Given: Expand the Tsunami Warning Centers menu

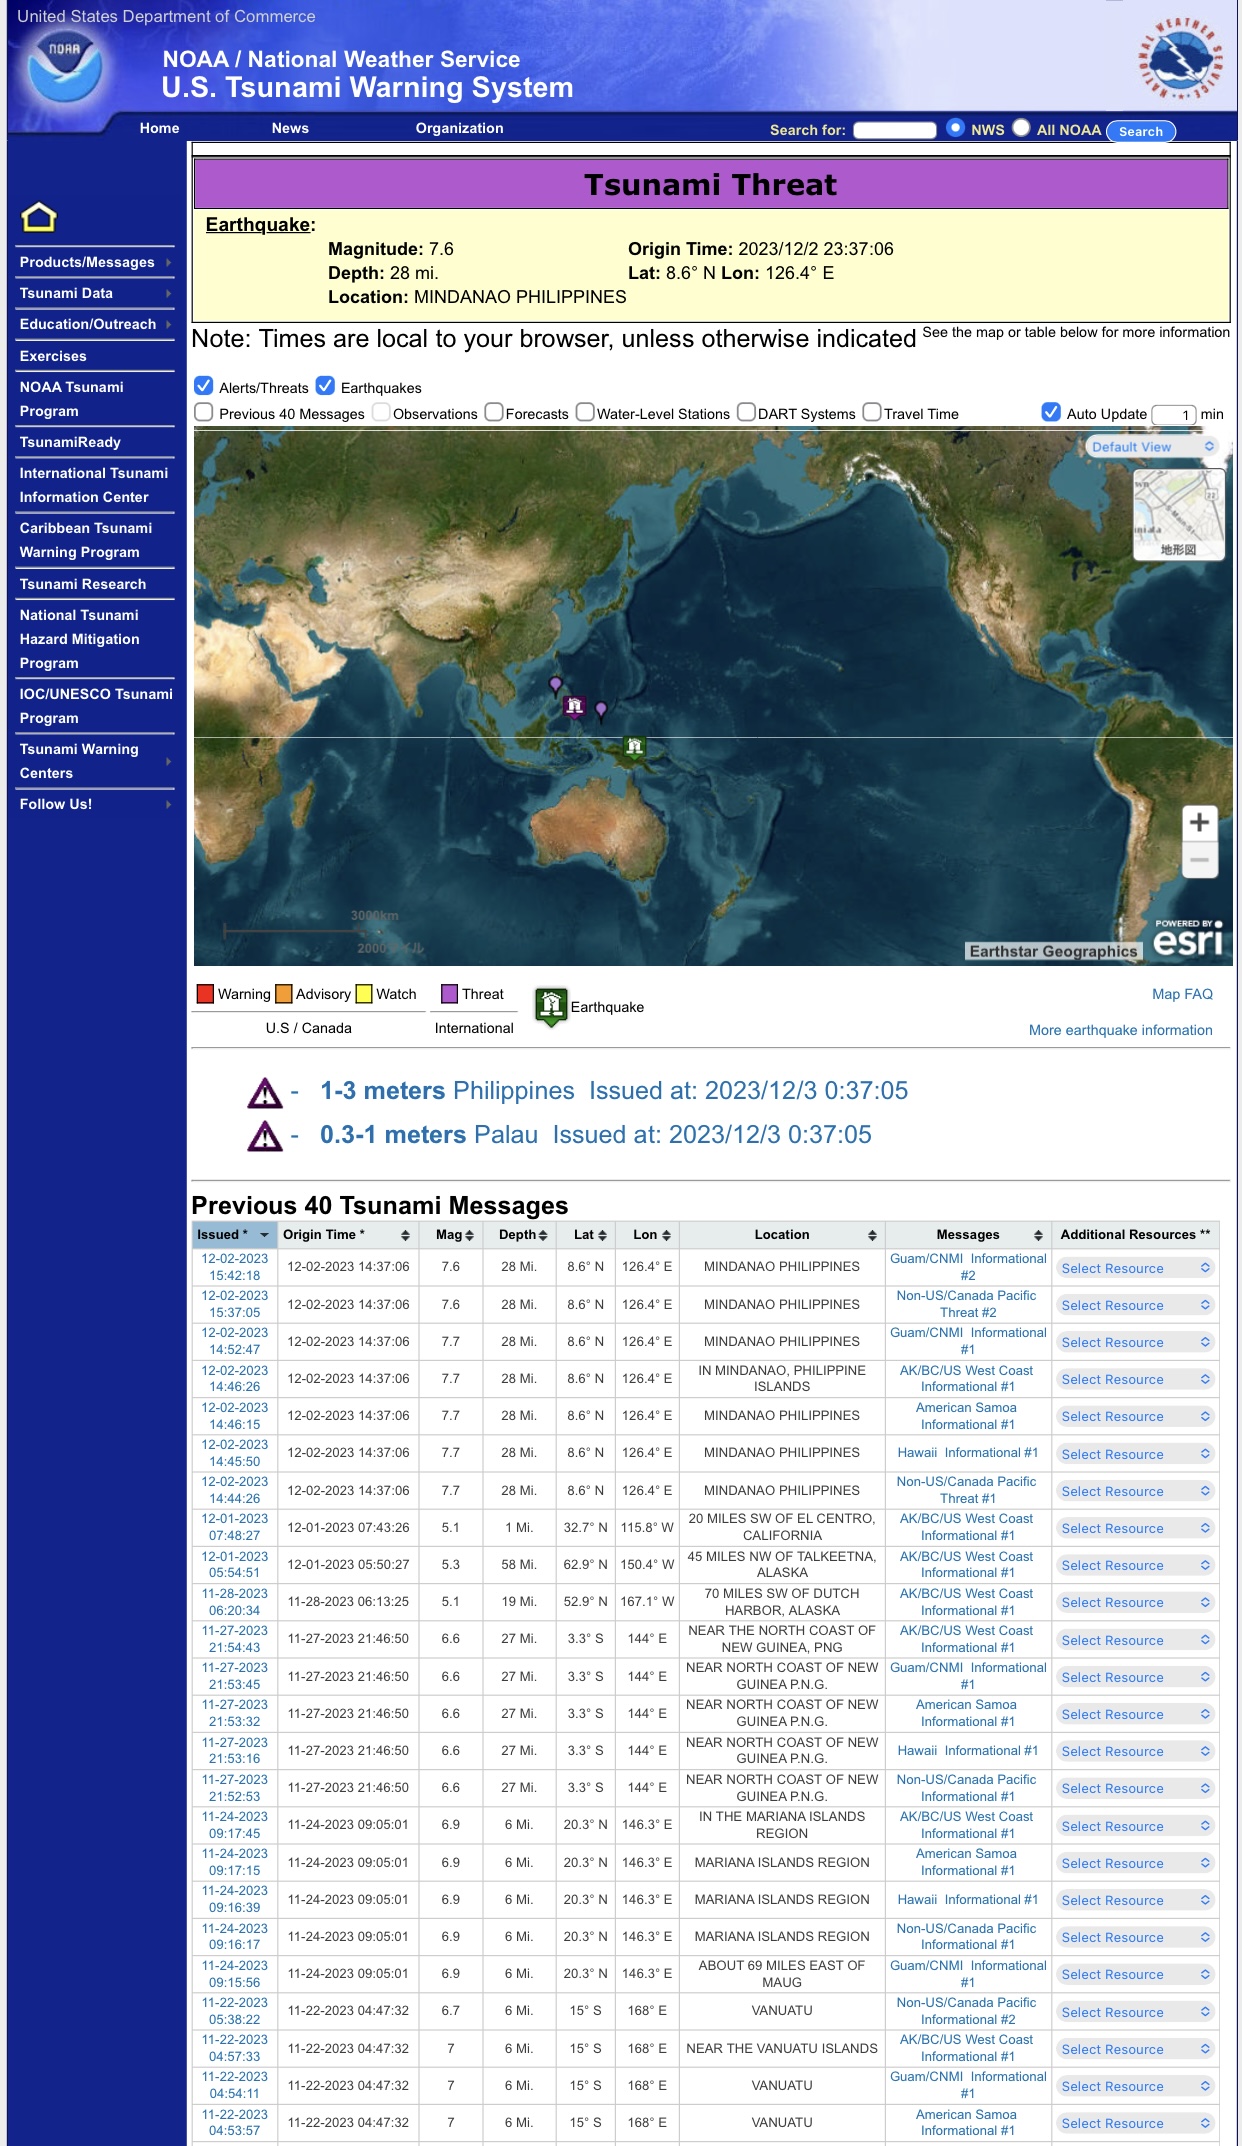Looking at the screenshot, I should click(95, 761).
